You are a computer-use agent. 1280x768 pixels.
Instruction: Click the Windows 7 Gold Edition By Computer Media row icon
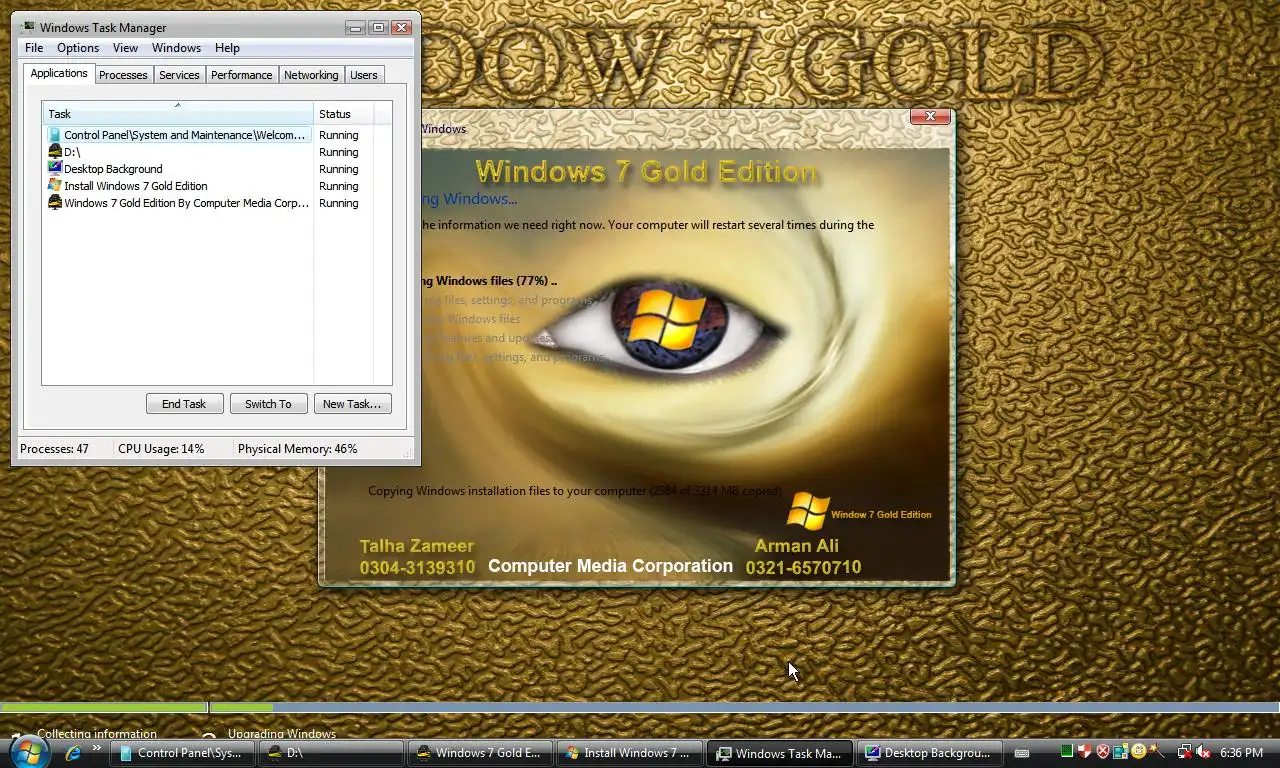coord(55,203)
